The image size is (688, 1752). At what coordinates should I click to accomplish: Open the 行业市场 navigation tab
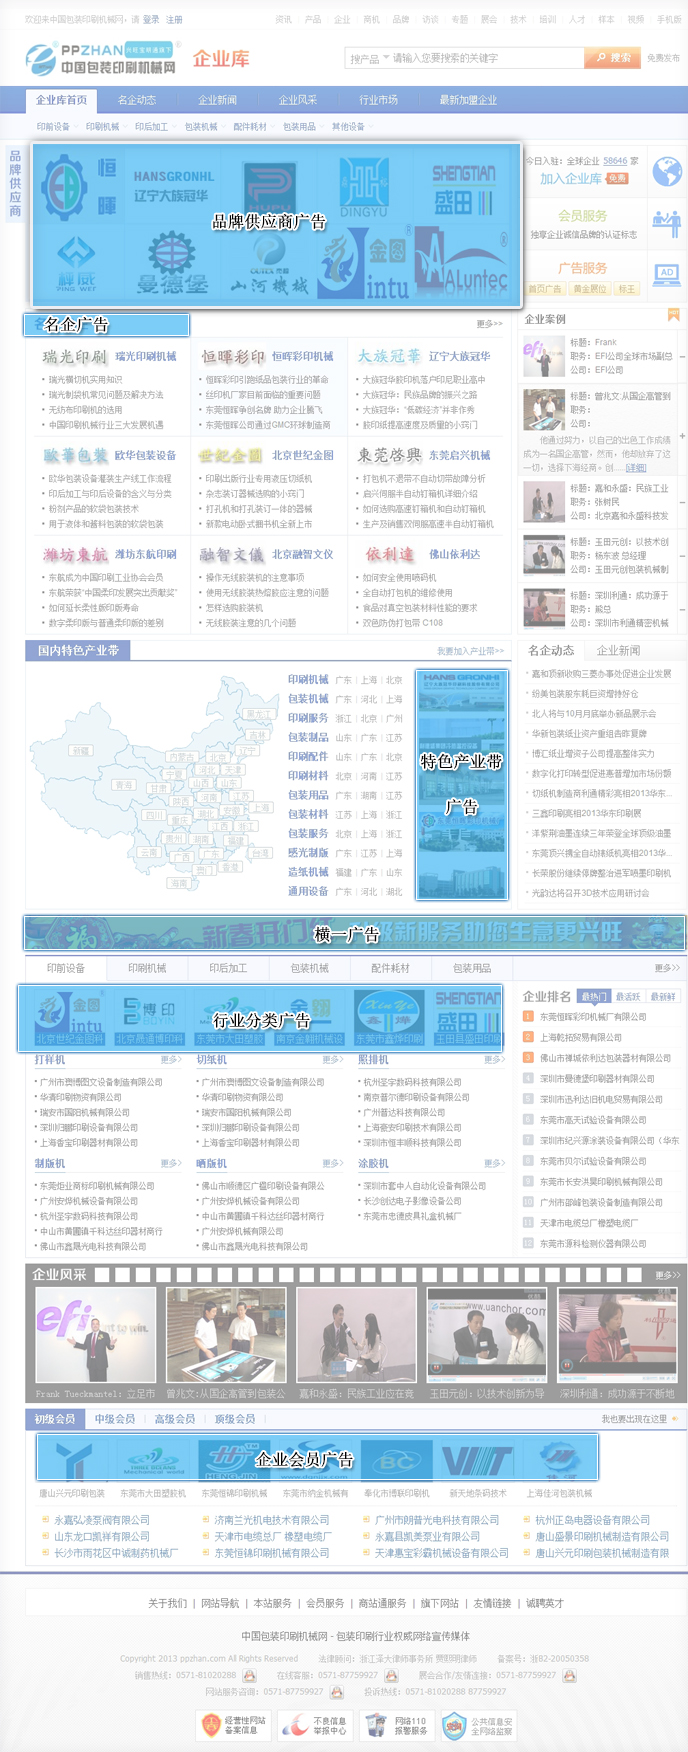378,100
